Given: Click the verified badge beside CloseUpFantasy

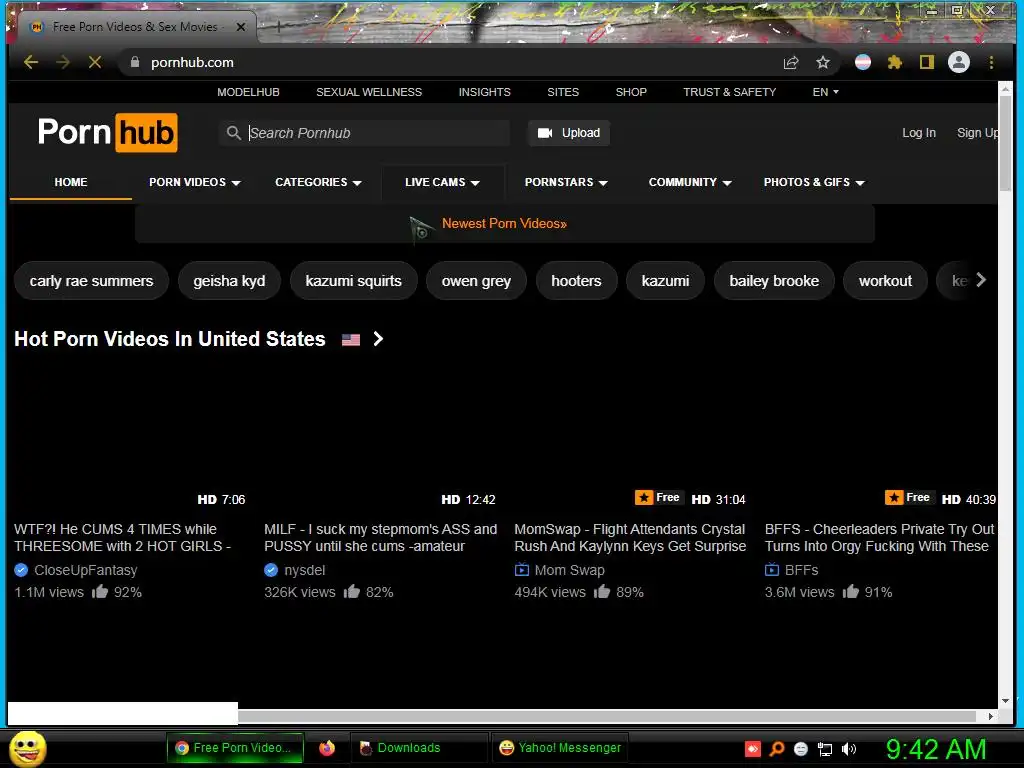Looking at the screenshot, I should click(21, 570).
